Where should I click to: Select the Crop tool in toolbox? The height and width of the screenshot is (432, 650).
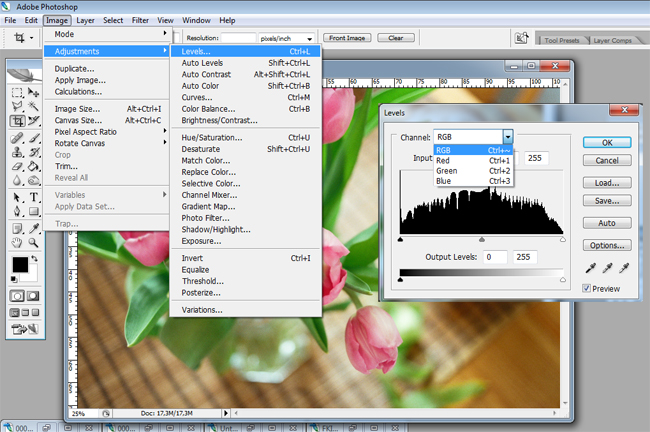click(17, 122)
